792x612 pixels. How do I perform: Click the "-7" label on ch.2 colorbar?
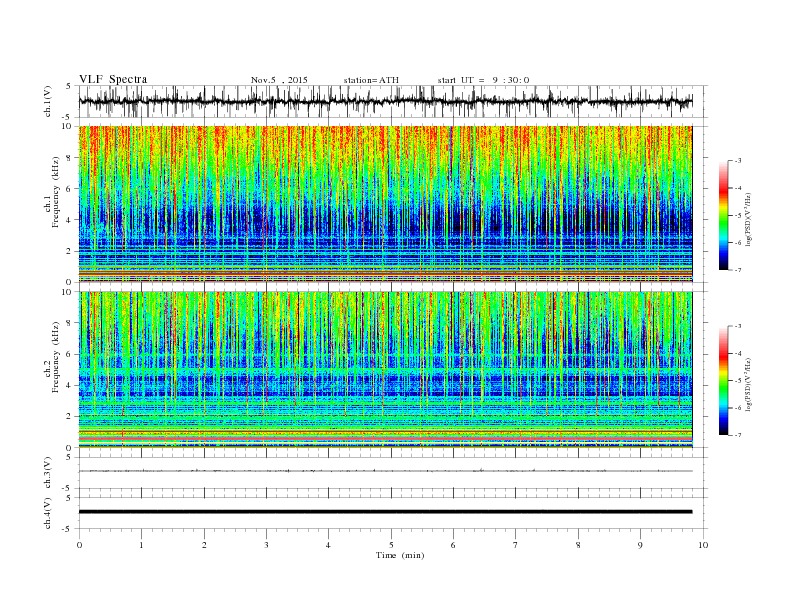coord(737,435)
